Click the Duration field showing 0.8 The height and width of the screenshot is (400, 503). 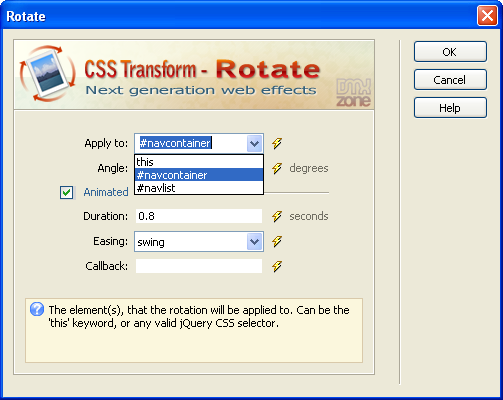click(x=199, y=216)
